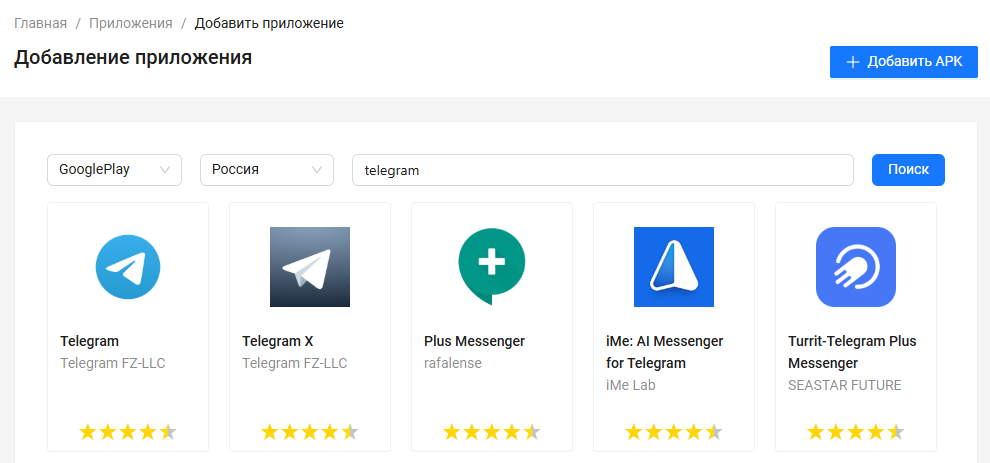Expand the Россия country dropdown
Screen dimensions: 990x463
267,170
